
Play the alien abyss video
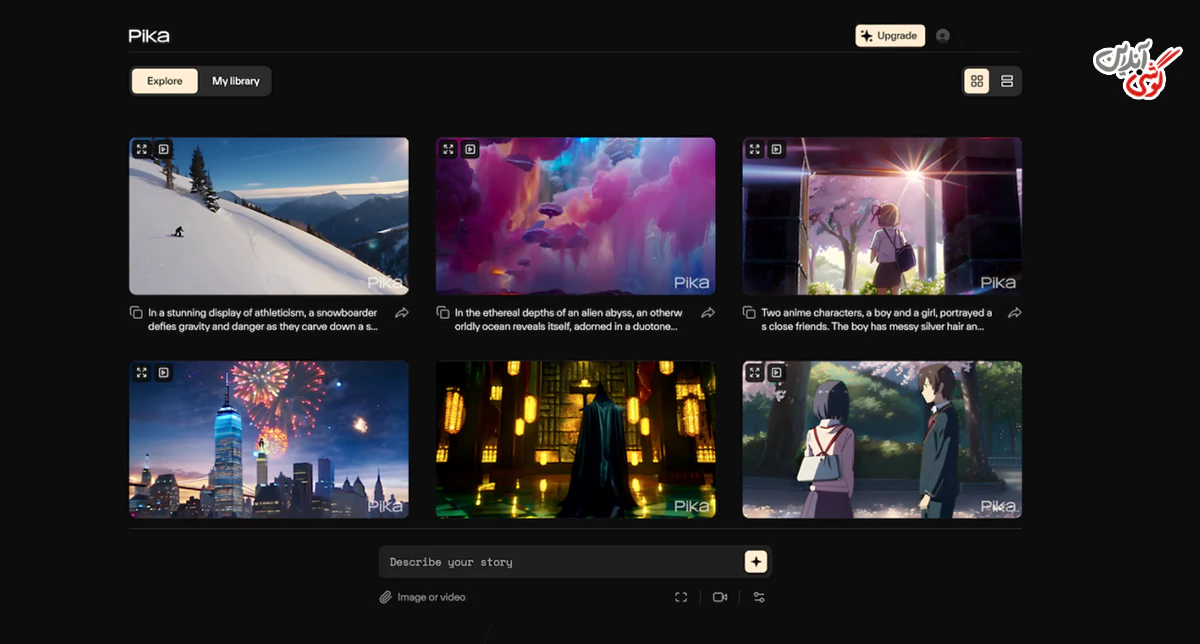pyautogui.click(x=471, y=149)
